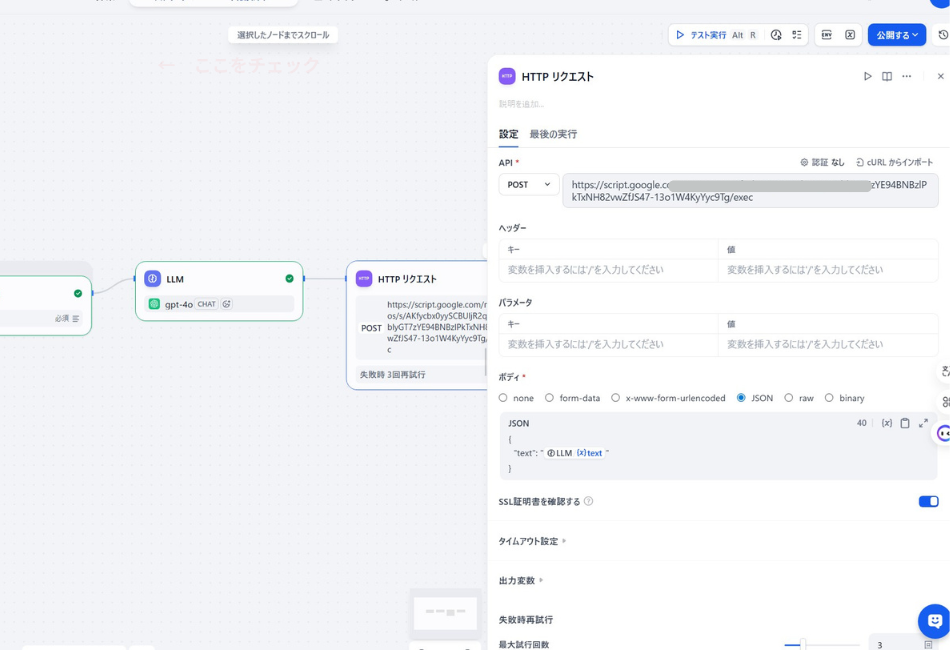Run this HTTP node with the play icon
The width and height of the screenshot is (950, 650).
point(867,76)
